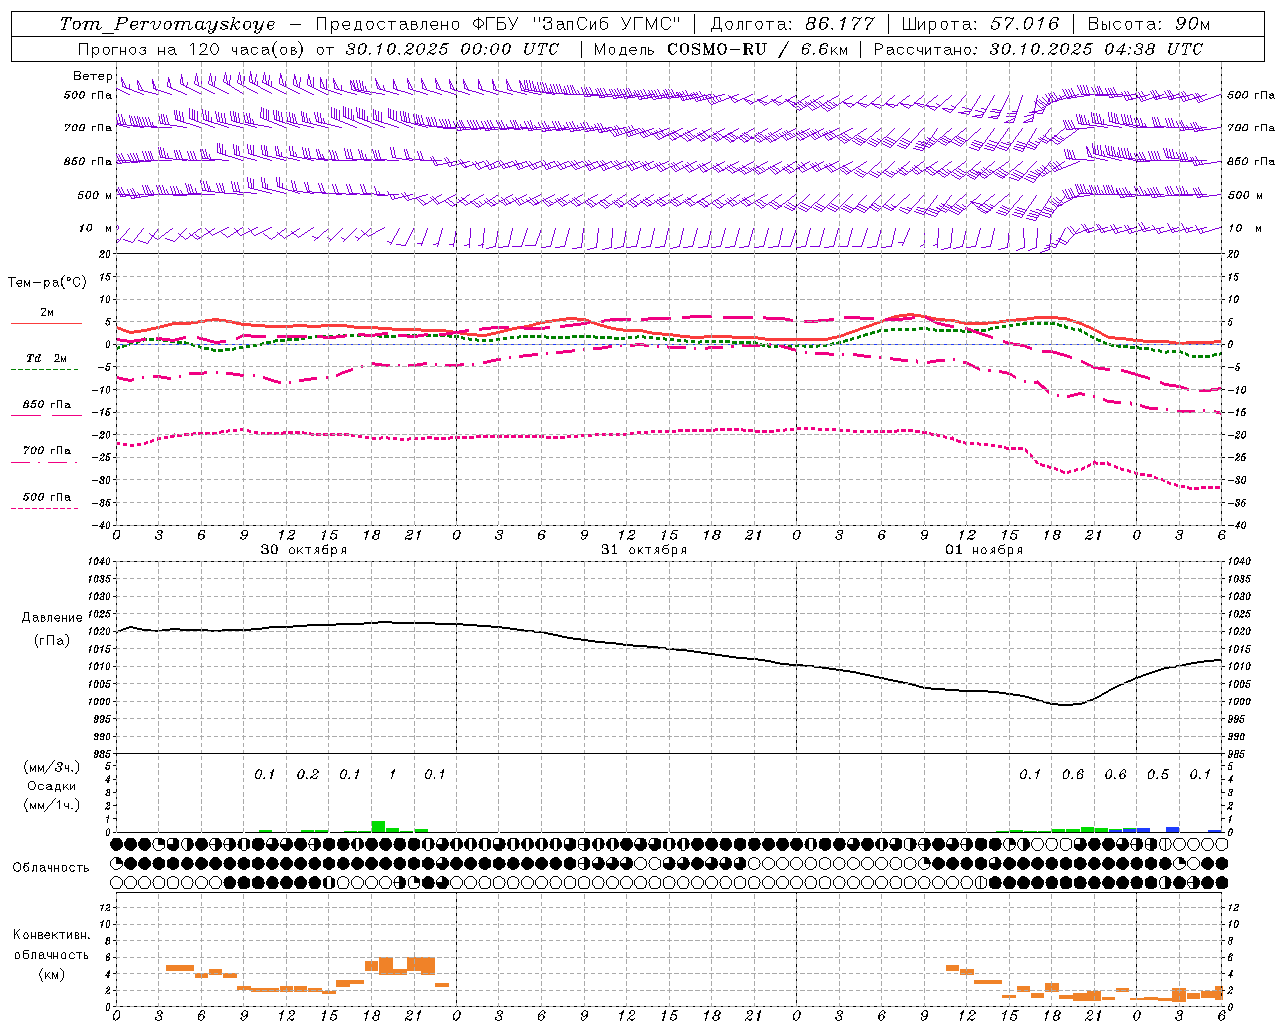The height and width of the screenshot is (1024, 1280).
Task: Click "Предоставлено ФГБУ ЗапСиб УГМС" text
Action: tap(498, 24)
